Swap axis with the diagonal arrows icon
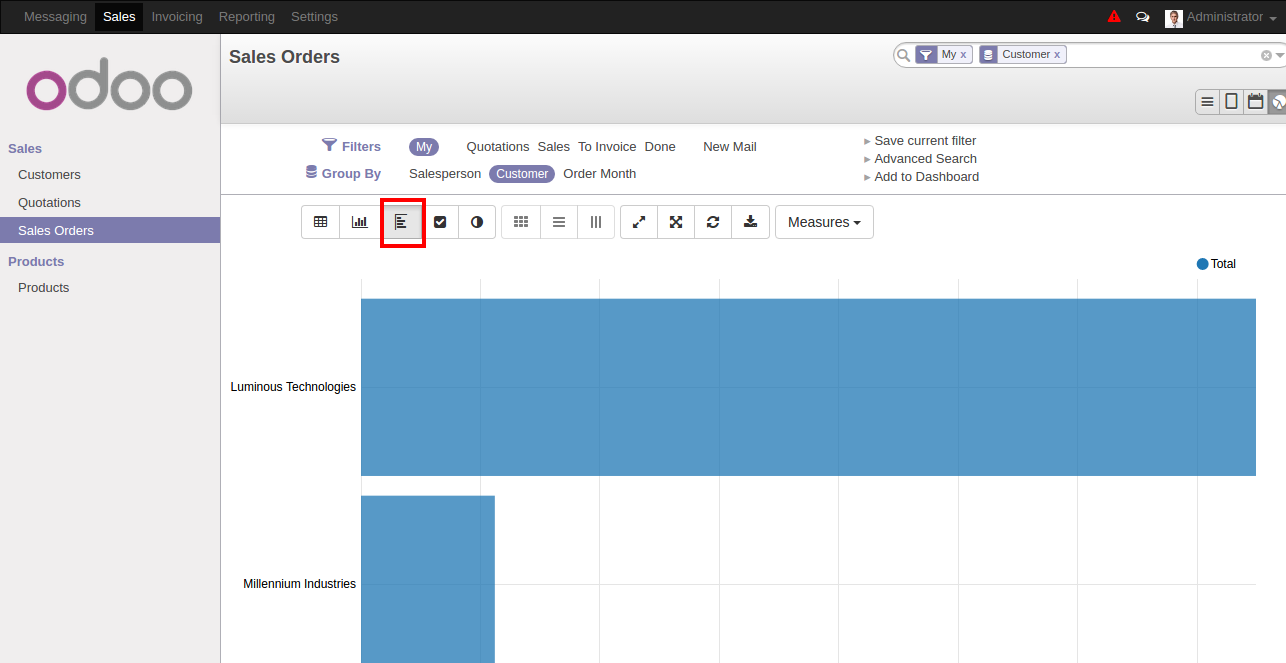The height and width of the screenshot is (663, 1286). (639, 222)
